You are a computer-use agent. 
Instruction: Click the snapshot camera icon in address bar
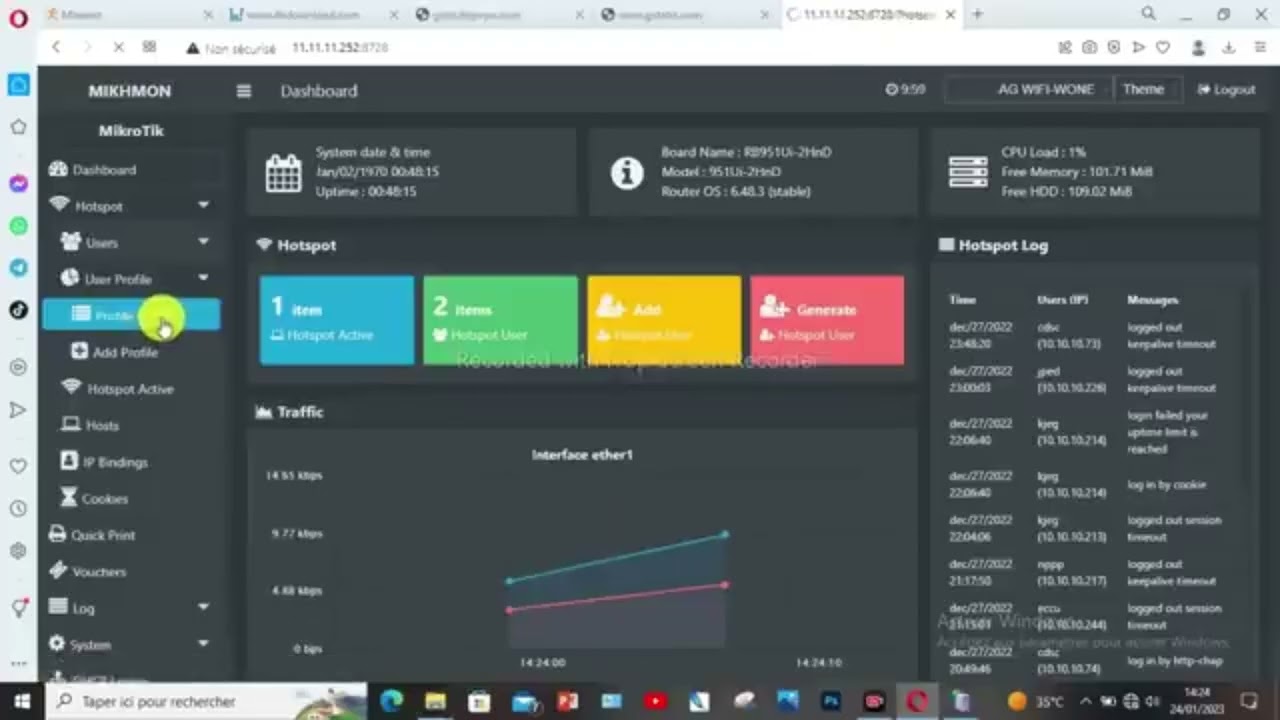tap(1089, 47)
